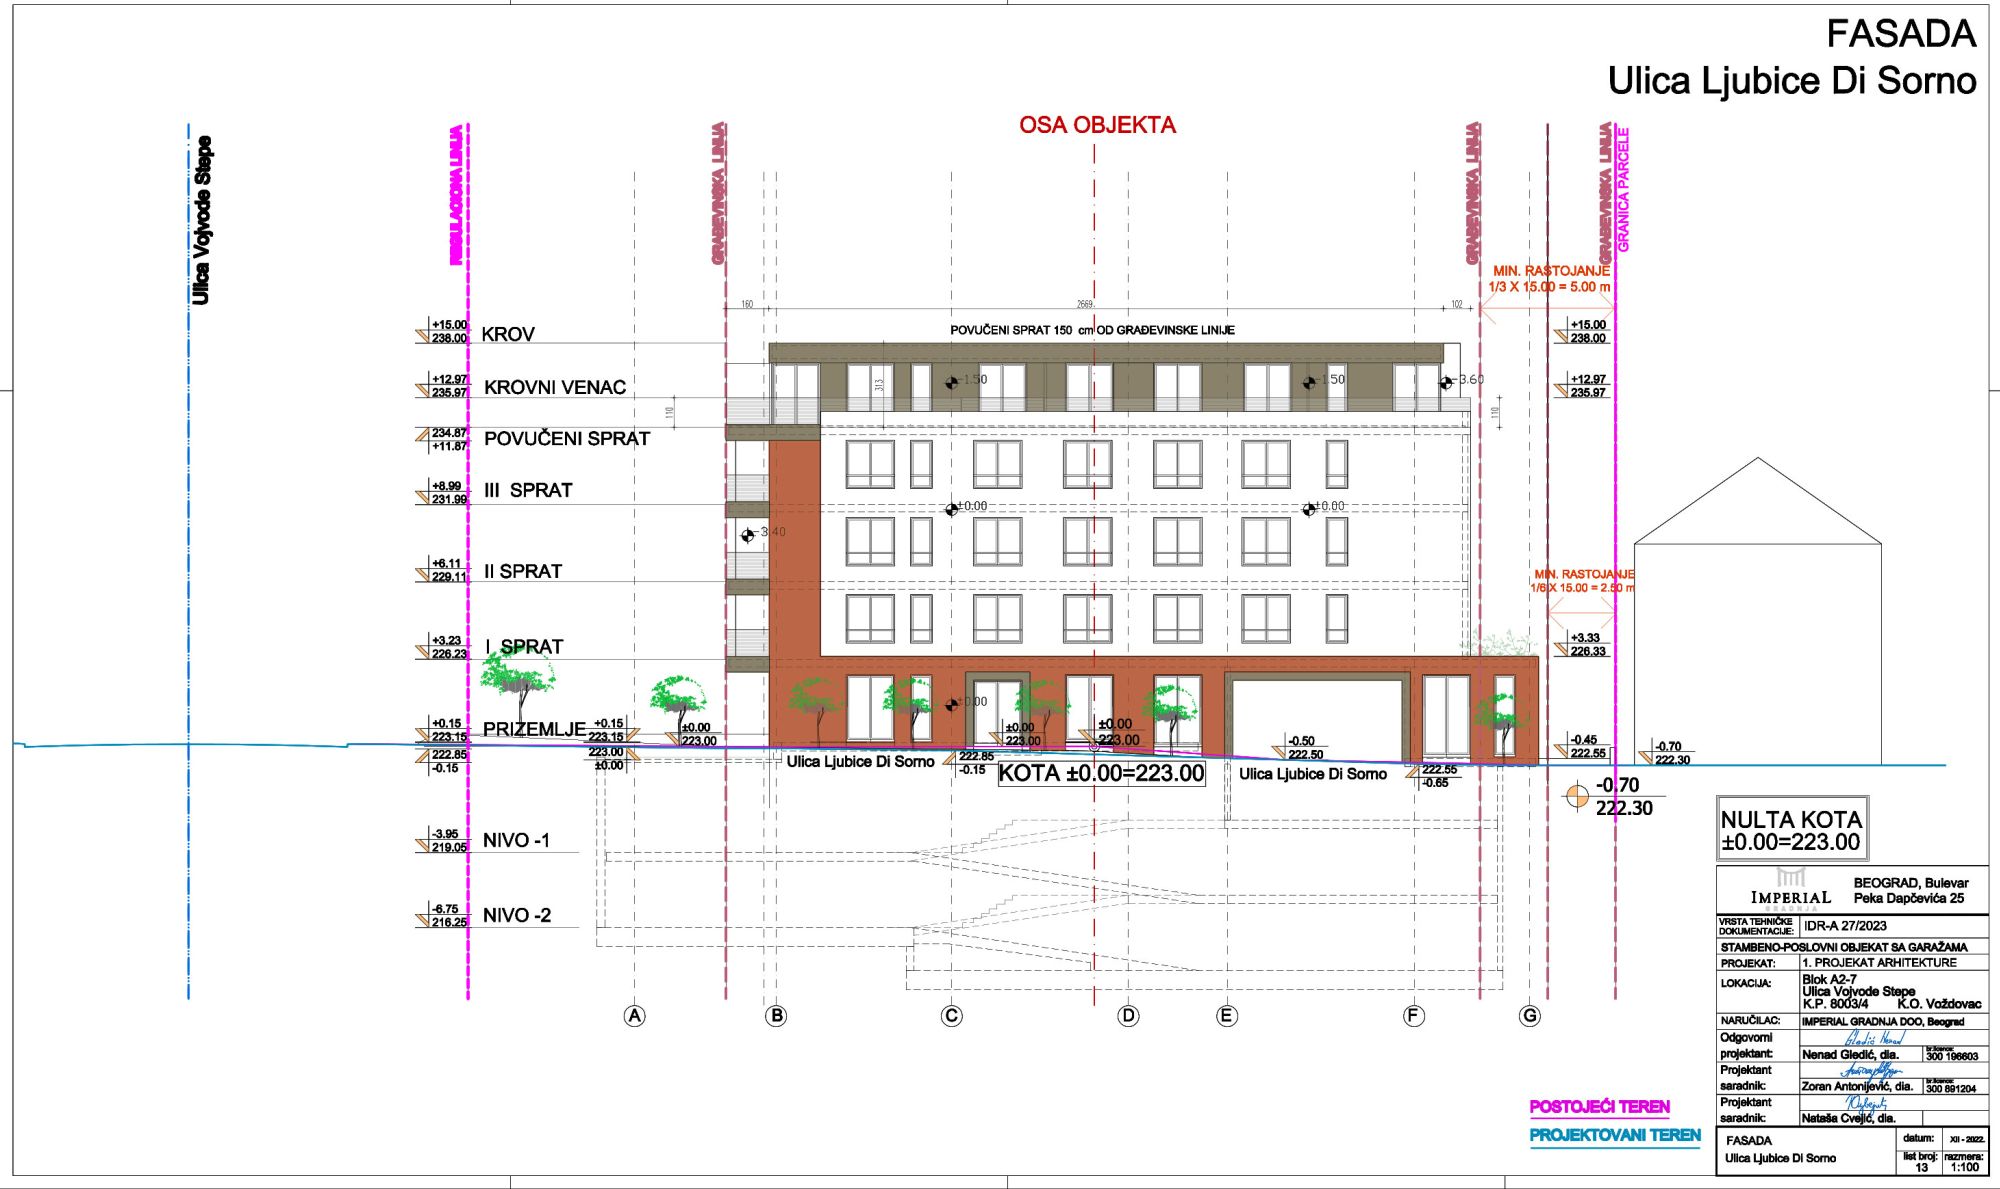Click the orange -0.70 elevation marker circle
This screenshot has height=1189, width=2000.
(1577, 796)
